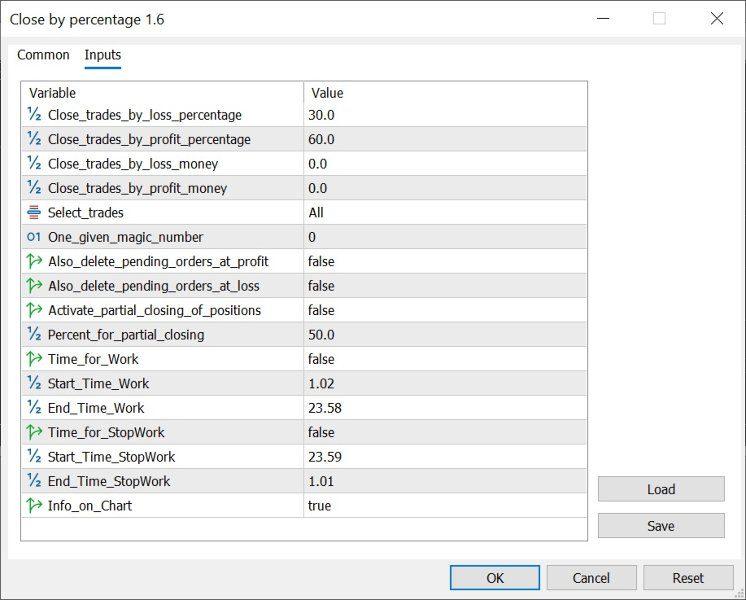Click the Start_Time_Work variable icon
Viewport: 746px width, 600px height.
[34, 383]
